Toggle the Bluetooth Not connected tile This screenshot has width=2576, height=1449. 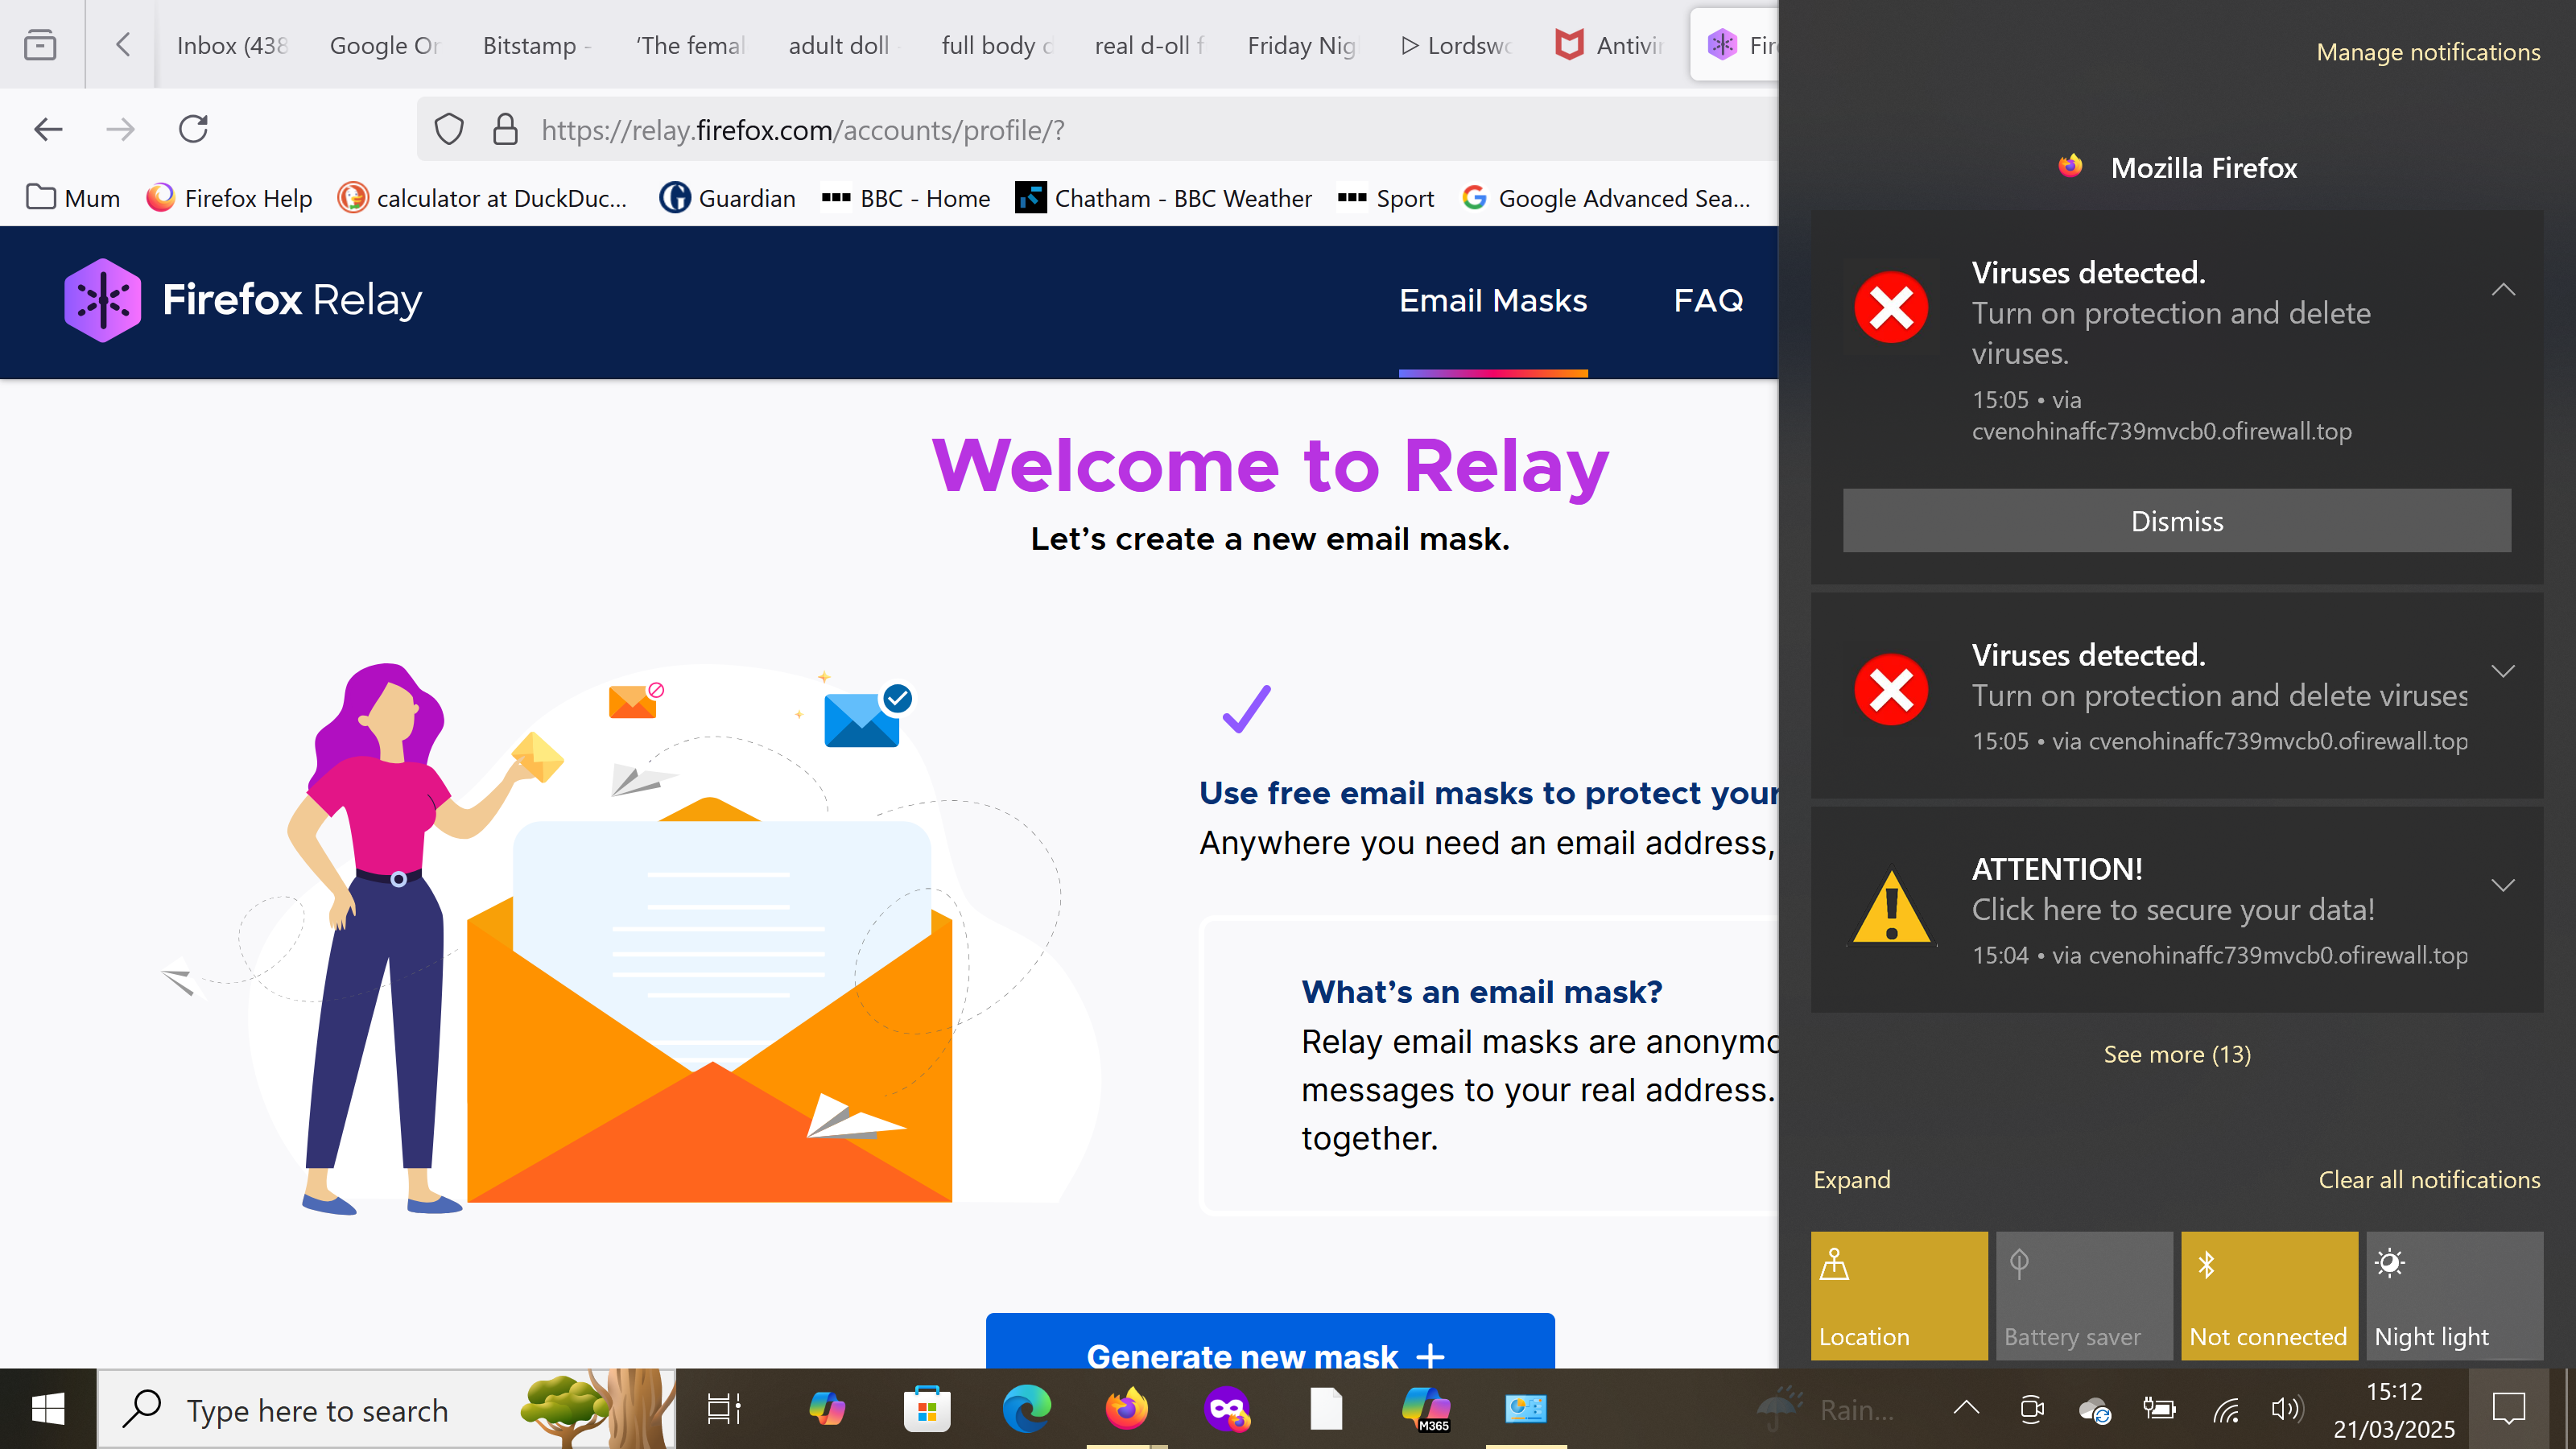(2269, 1295)
